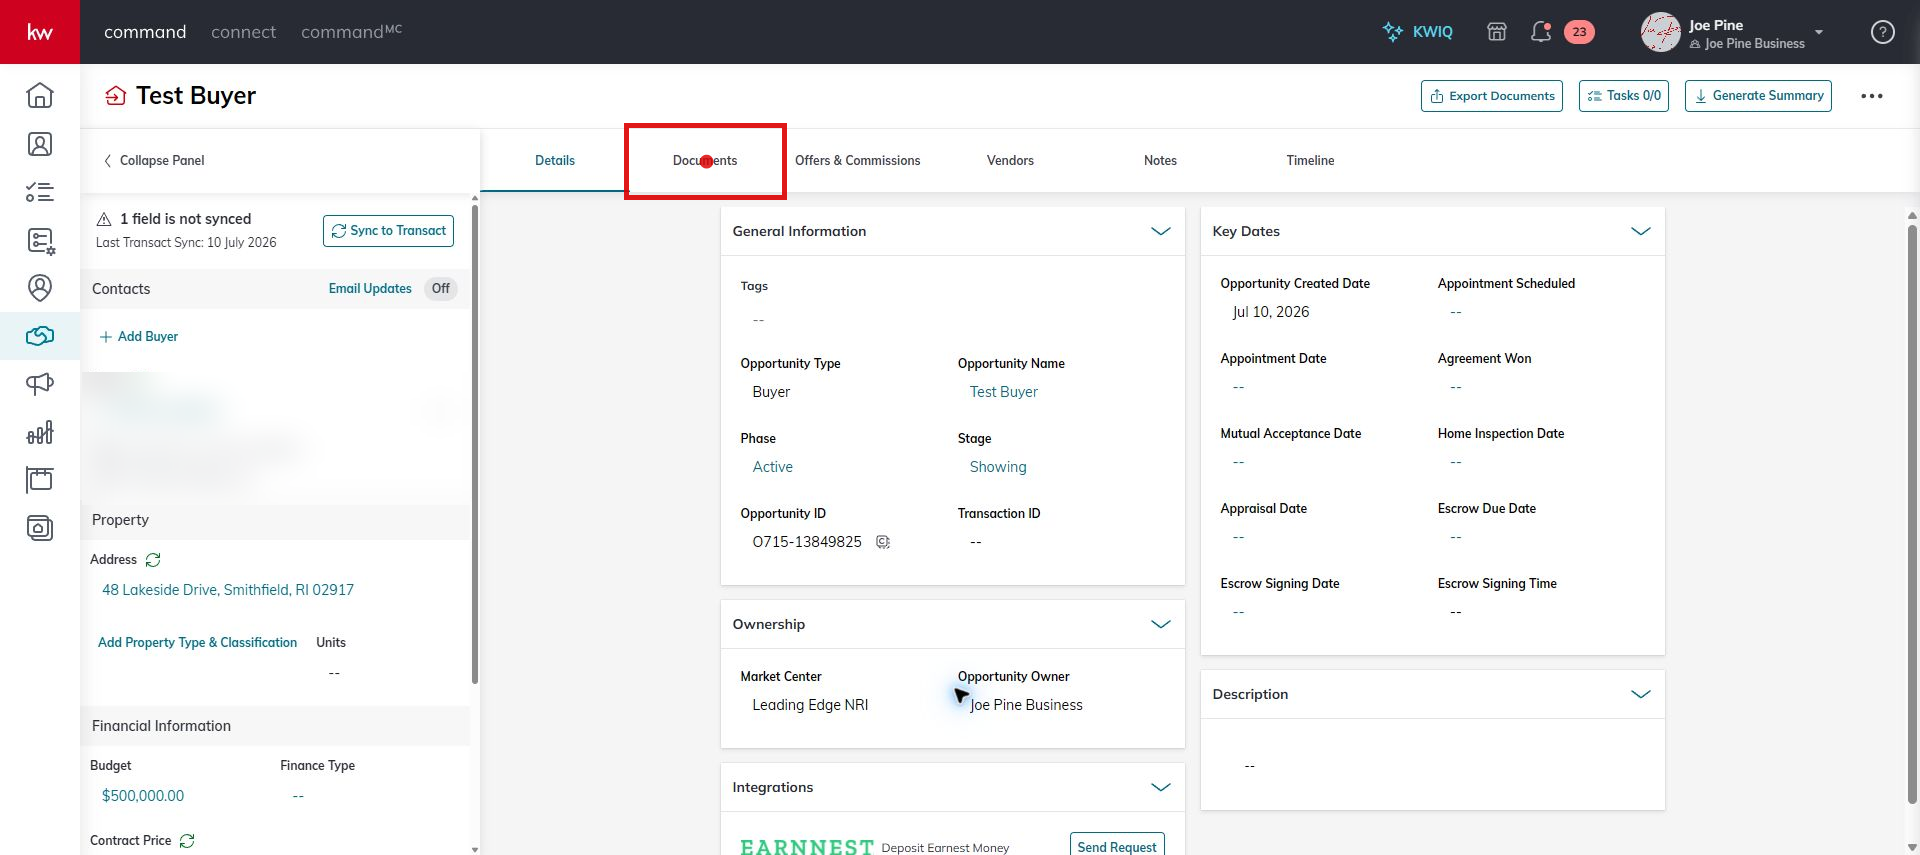This screenshot has height=855, width=1920.
Task: Copy the Opportunity ID icon
Action: 883,542
